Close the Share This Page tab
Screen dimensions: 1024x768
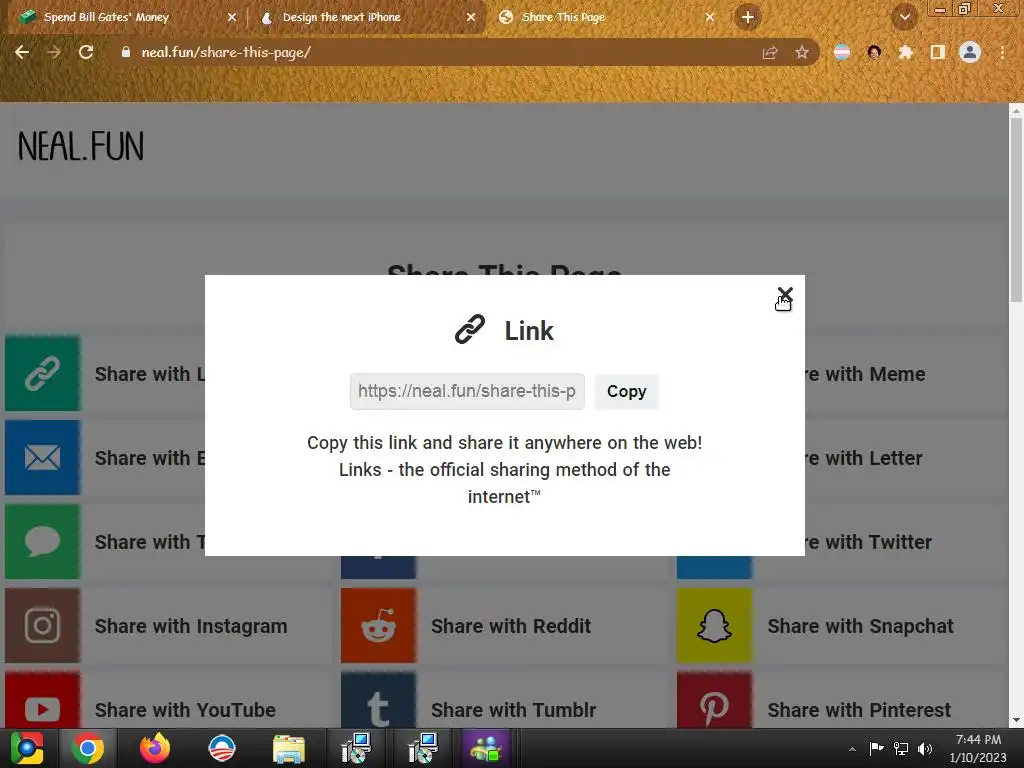710,18
